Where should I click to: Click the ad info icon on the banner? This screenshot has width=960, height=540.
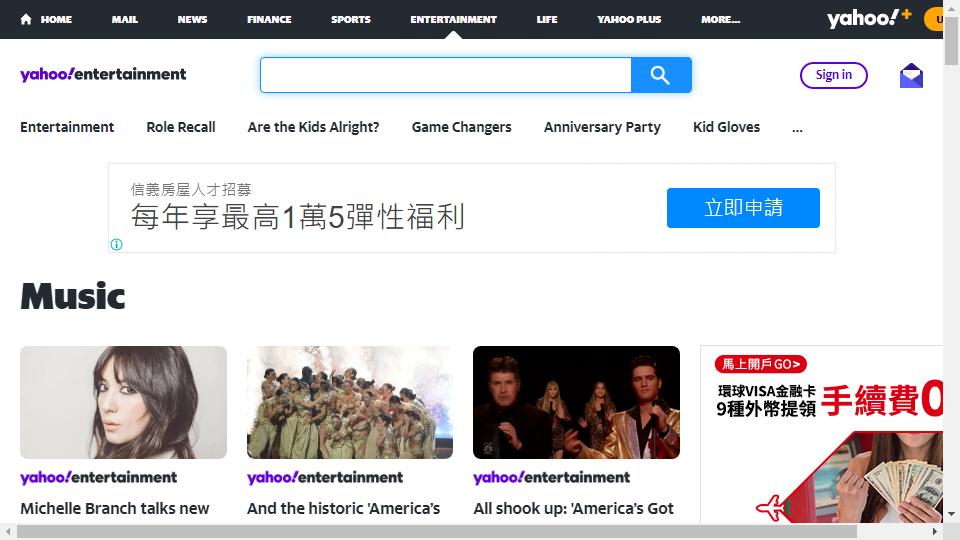116,244
